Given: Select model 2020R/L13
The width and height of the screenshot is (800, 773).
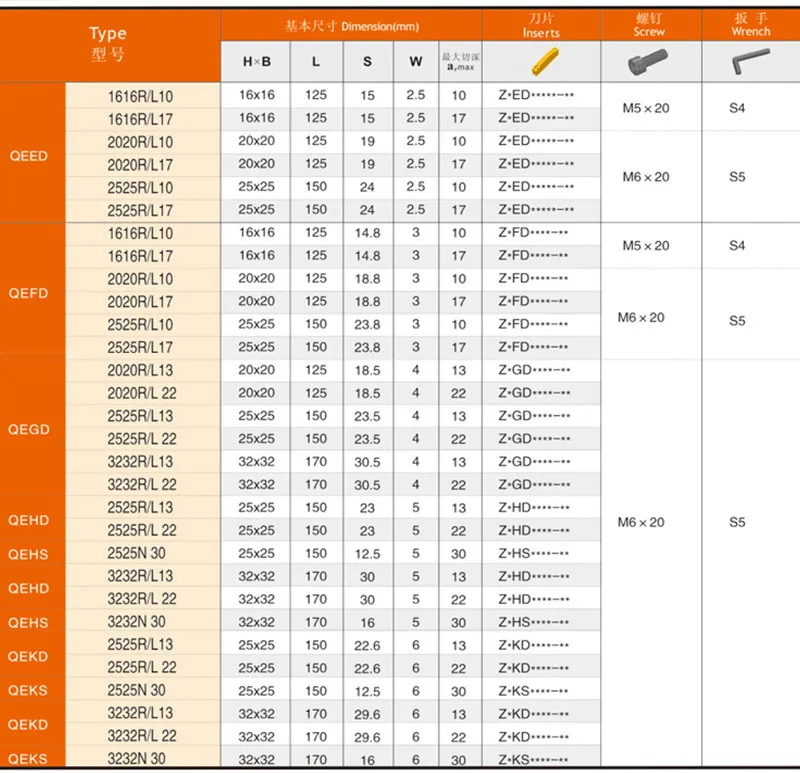Looking at the screenshot, I should pos(140,370).
